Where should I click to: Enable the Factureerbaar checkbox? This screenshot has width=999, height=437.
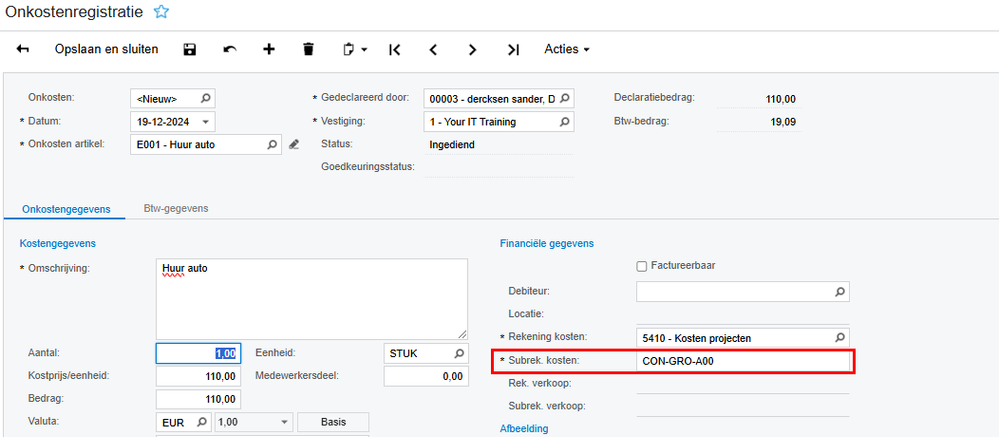tap(642, 266)
